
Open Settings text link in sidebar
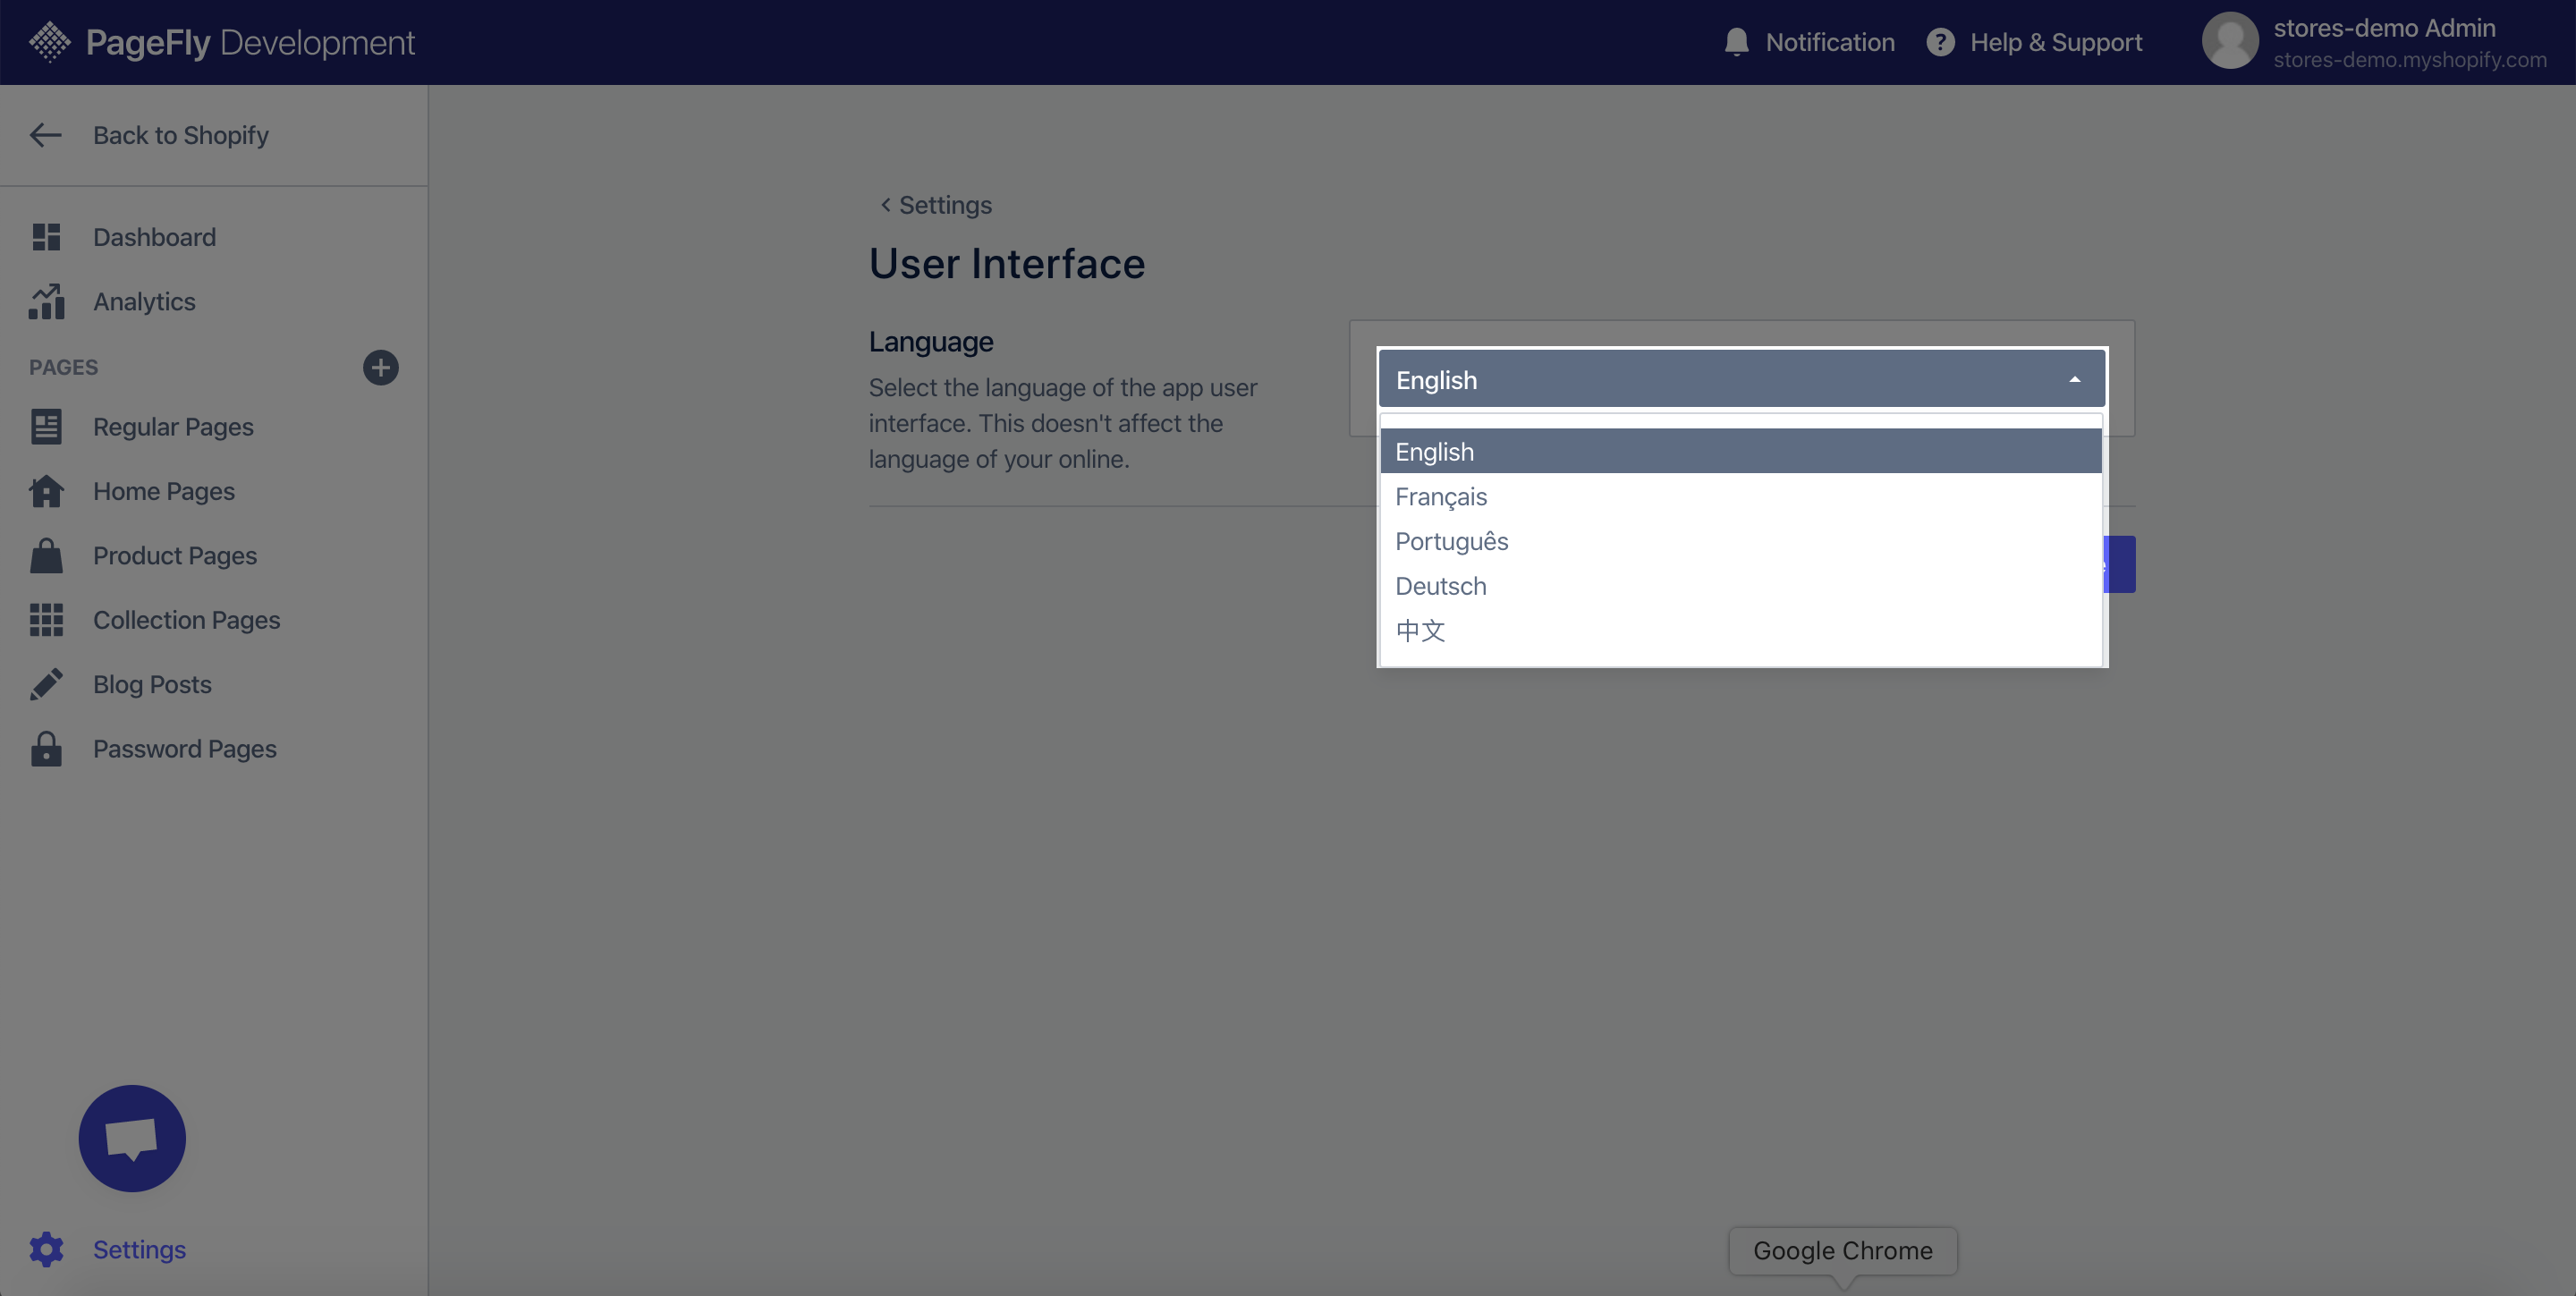(x=139, y=1249)
